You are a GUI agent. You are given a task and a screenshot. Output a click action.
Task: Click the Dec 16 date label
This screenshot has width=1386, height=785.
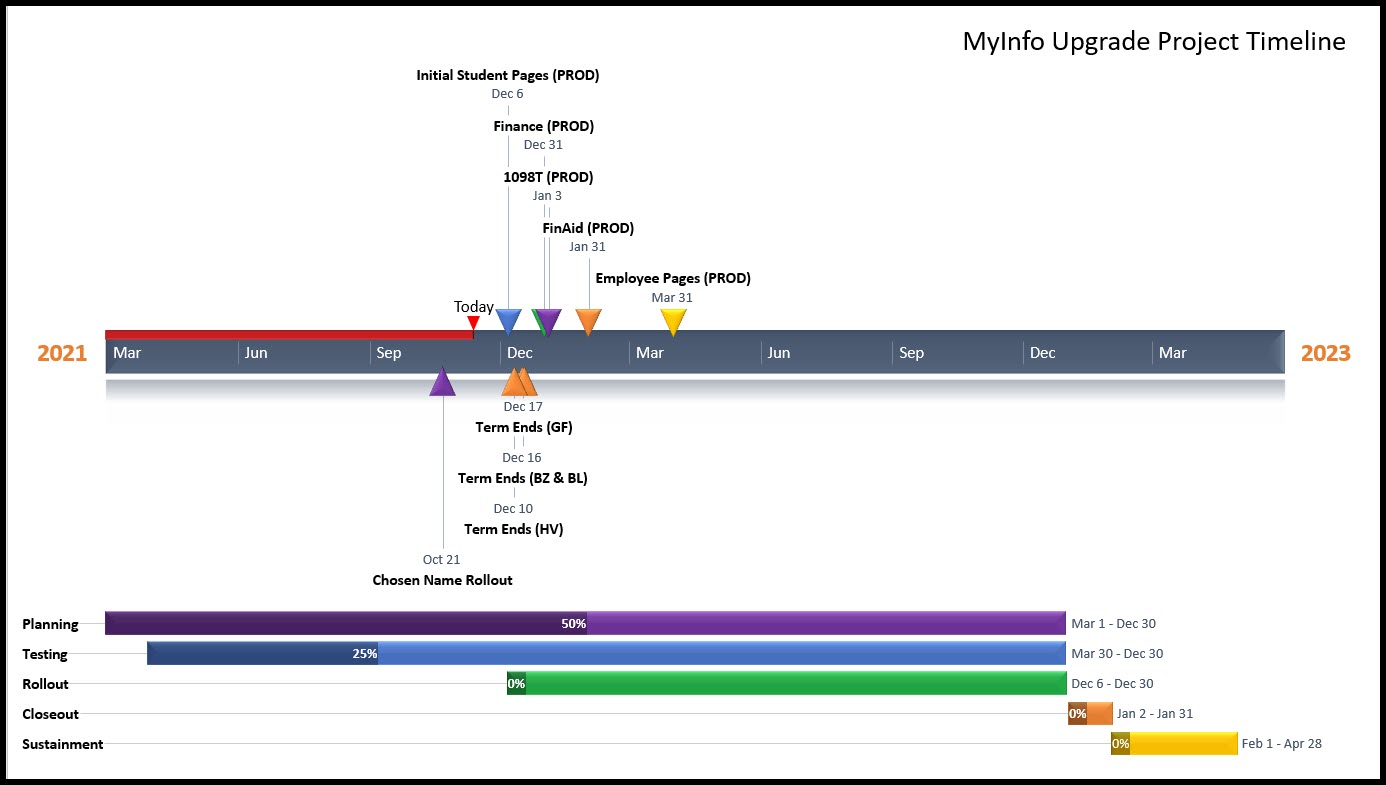pos(522,458)
